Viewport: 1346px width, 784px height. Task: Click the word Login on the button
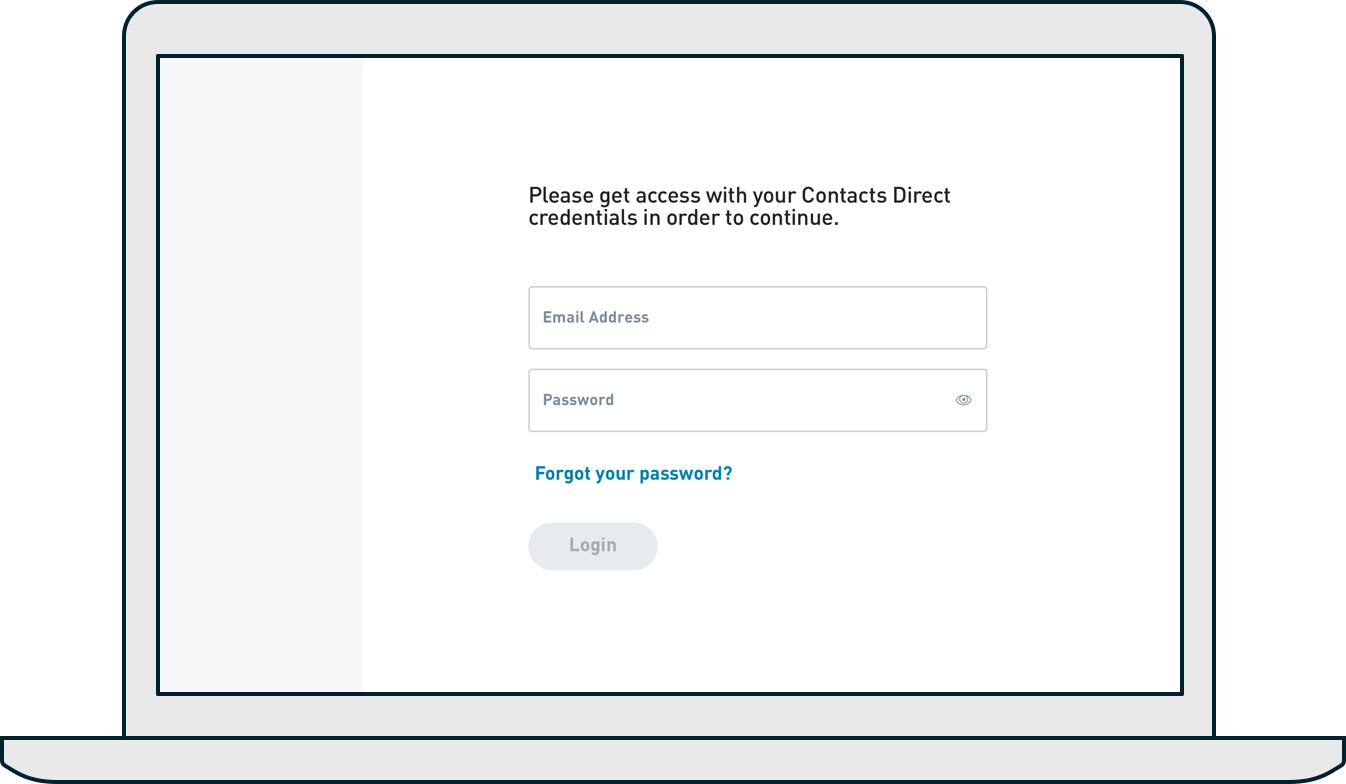(x=592, y=545)
